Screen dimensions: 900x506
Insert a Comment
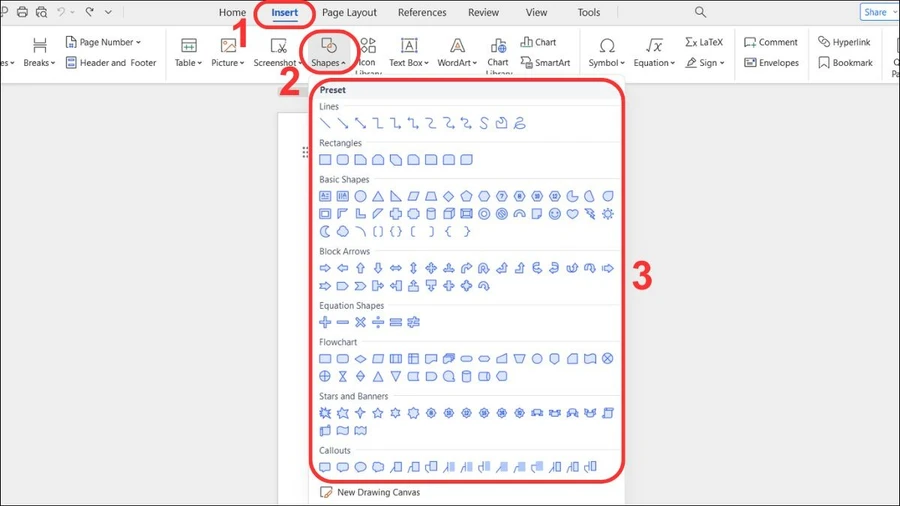click(x=770, y=42)
